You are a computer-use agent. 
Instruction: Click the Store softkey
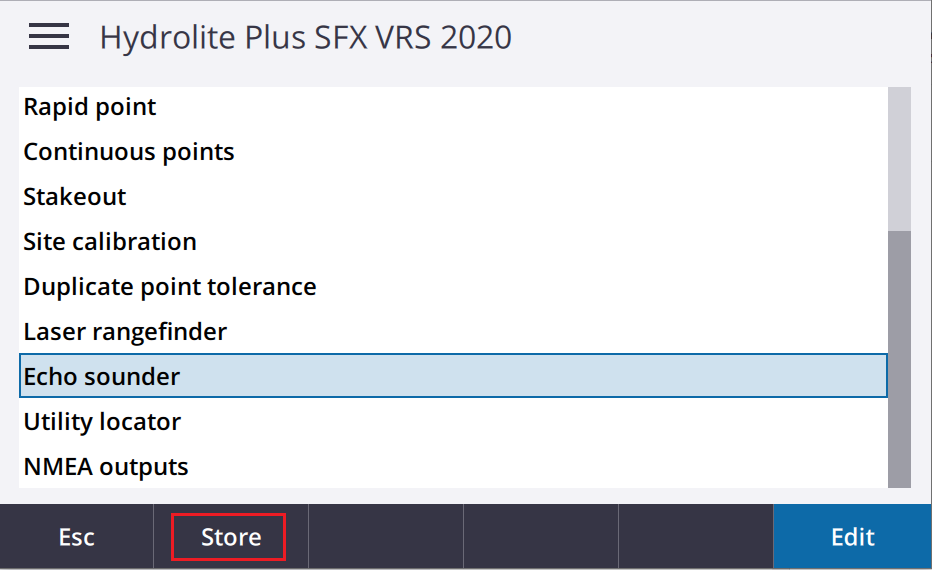click(x=231, y=537)
